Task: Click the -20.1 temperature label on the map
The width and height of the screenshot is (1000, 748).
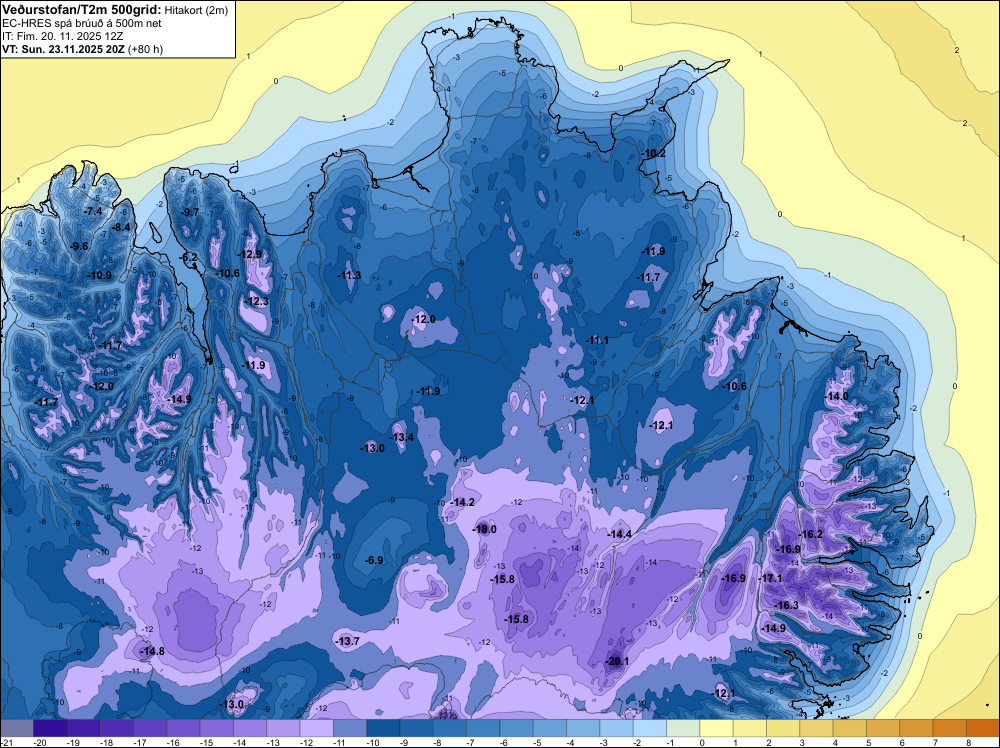Action: click(x=617, y=661)
